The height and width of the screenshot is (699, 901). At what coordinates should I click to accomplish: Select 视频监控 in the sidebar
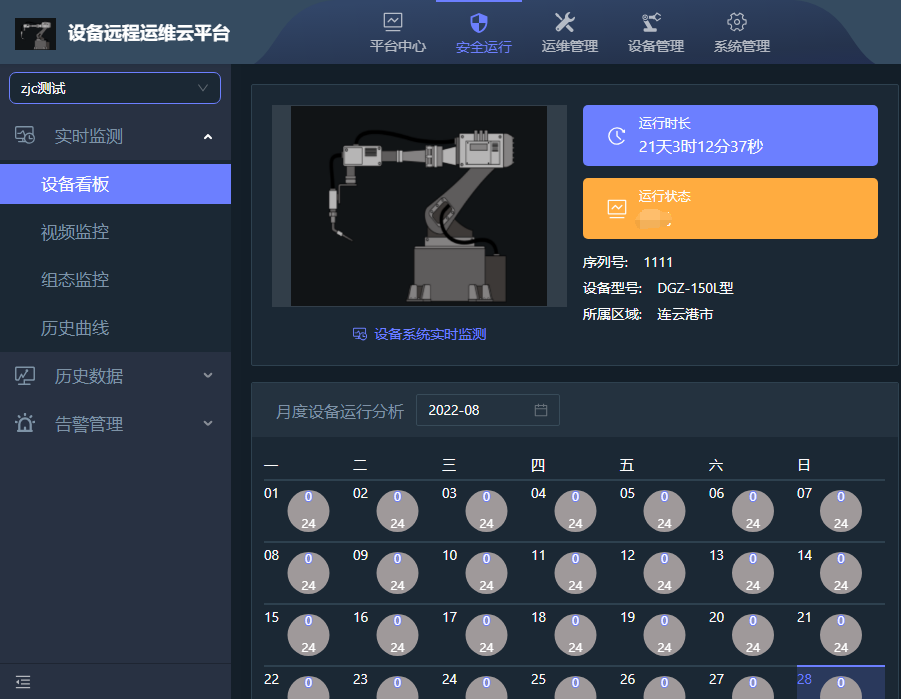click(75, 232)
